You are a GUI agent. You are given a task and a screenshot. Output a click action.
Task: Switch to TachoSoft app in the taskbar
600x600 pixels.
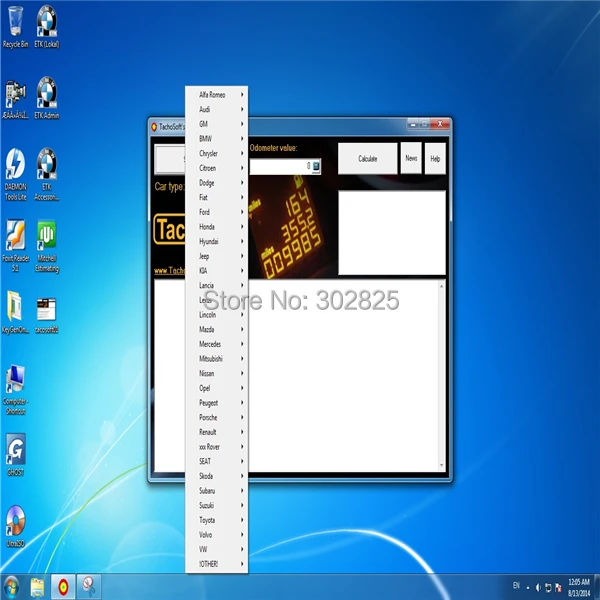tap(63, 587)
